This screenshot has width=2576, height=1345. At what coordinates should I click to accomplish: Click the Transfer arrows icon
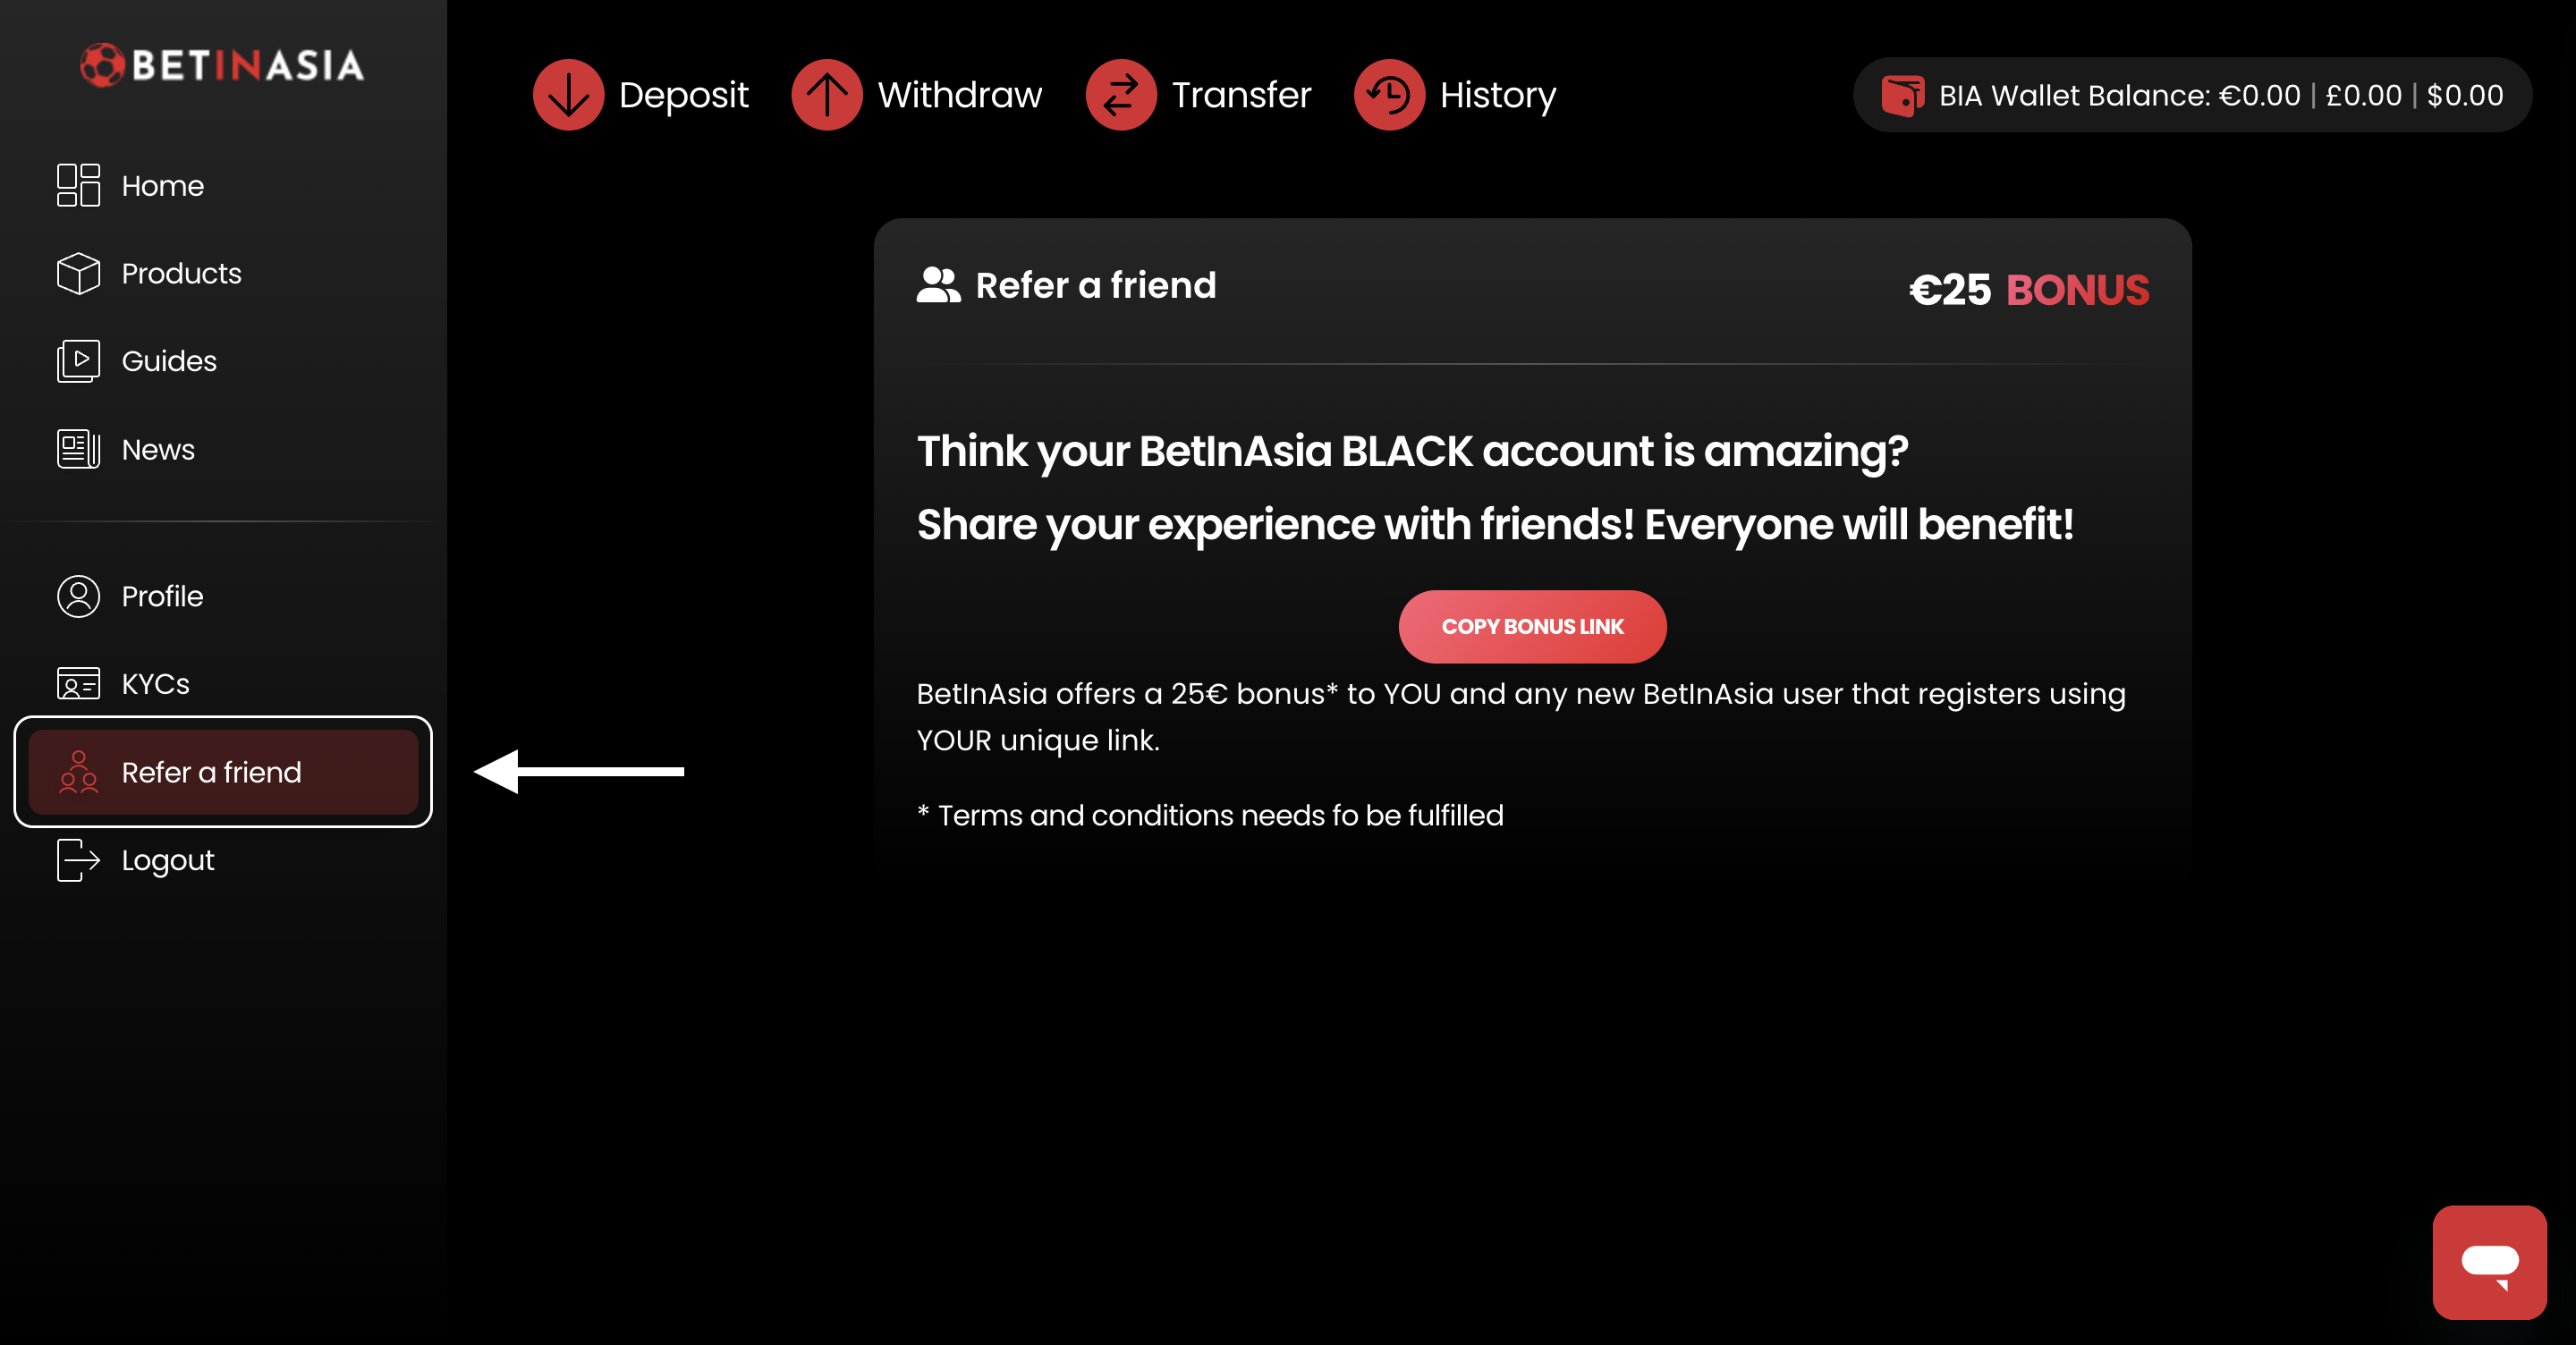click(x=1120, y=95)
